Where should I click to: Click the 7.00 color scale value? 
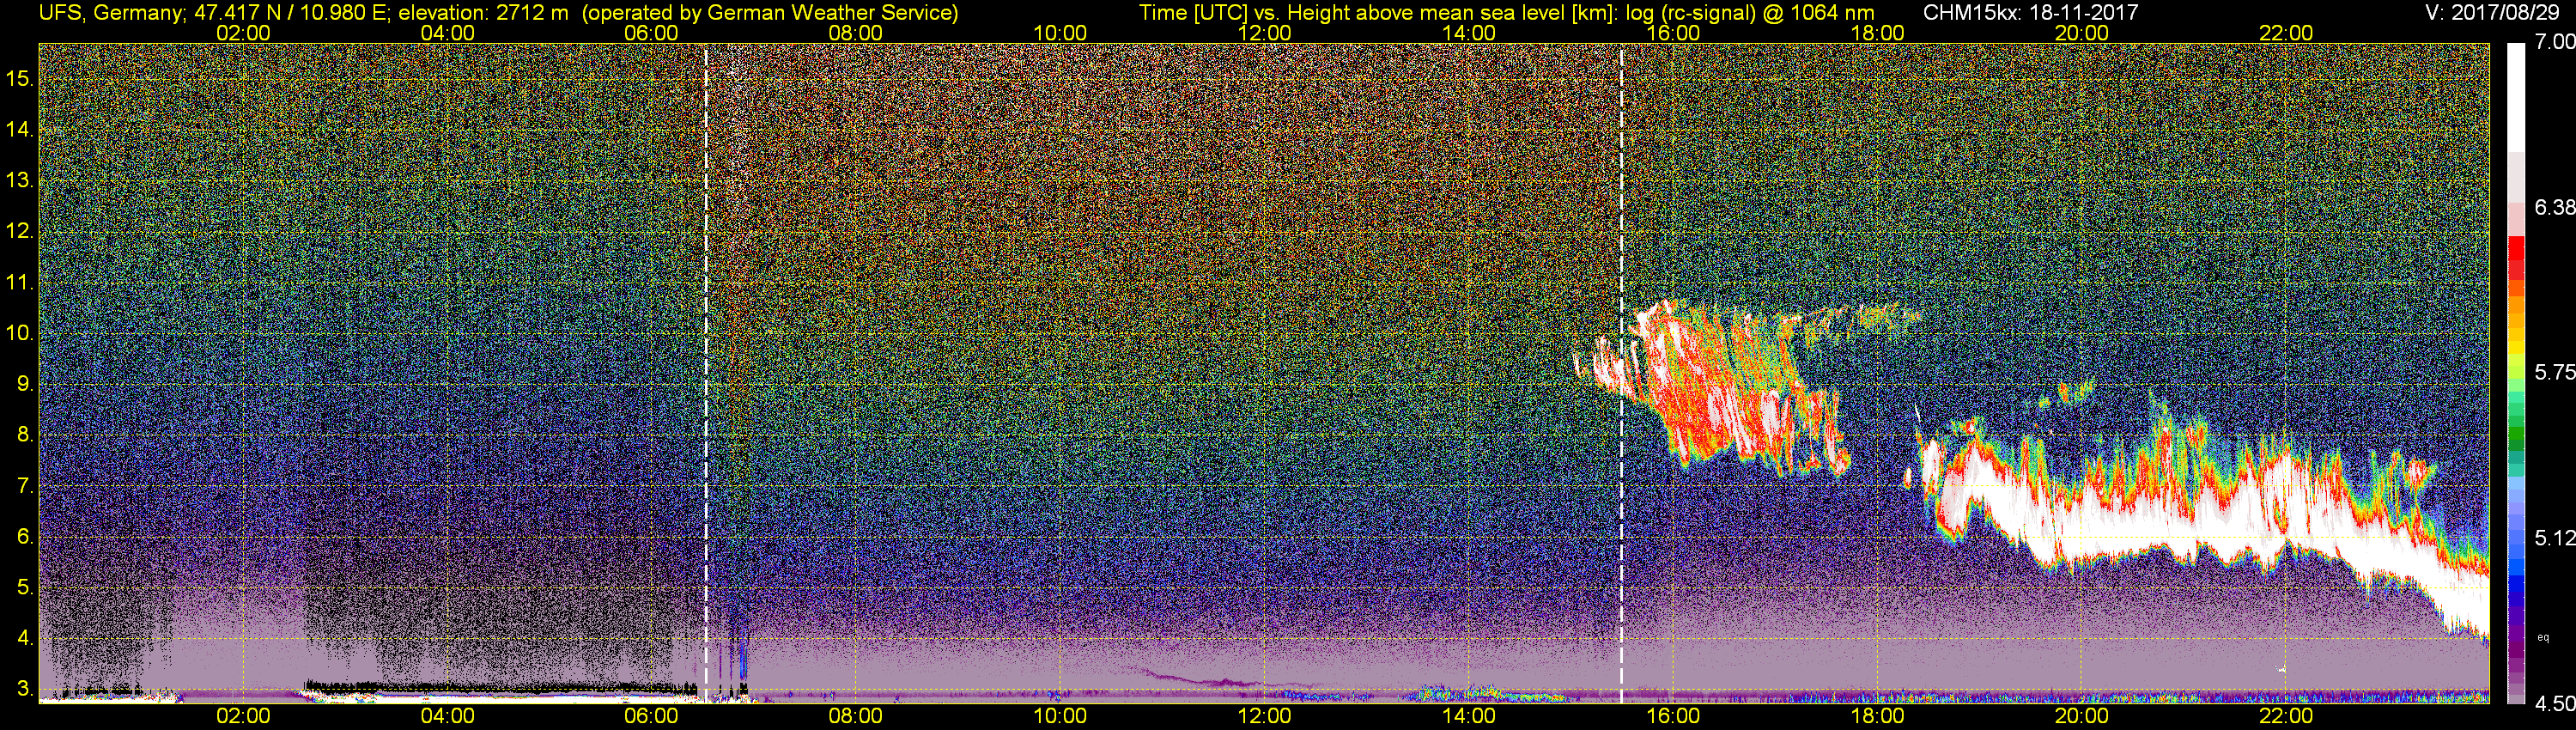[2555, 42]
